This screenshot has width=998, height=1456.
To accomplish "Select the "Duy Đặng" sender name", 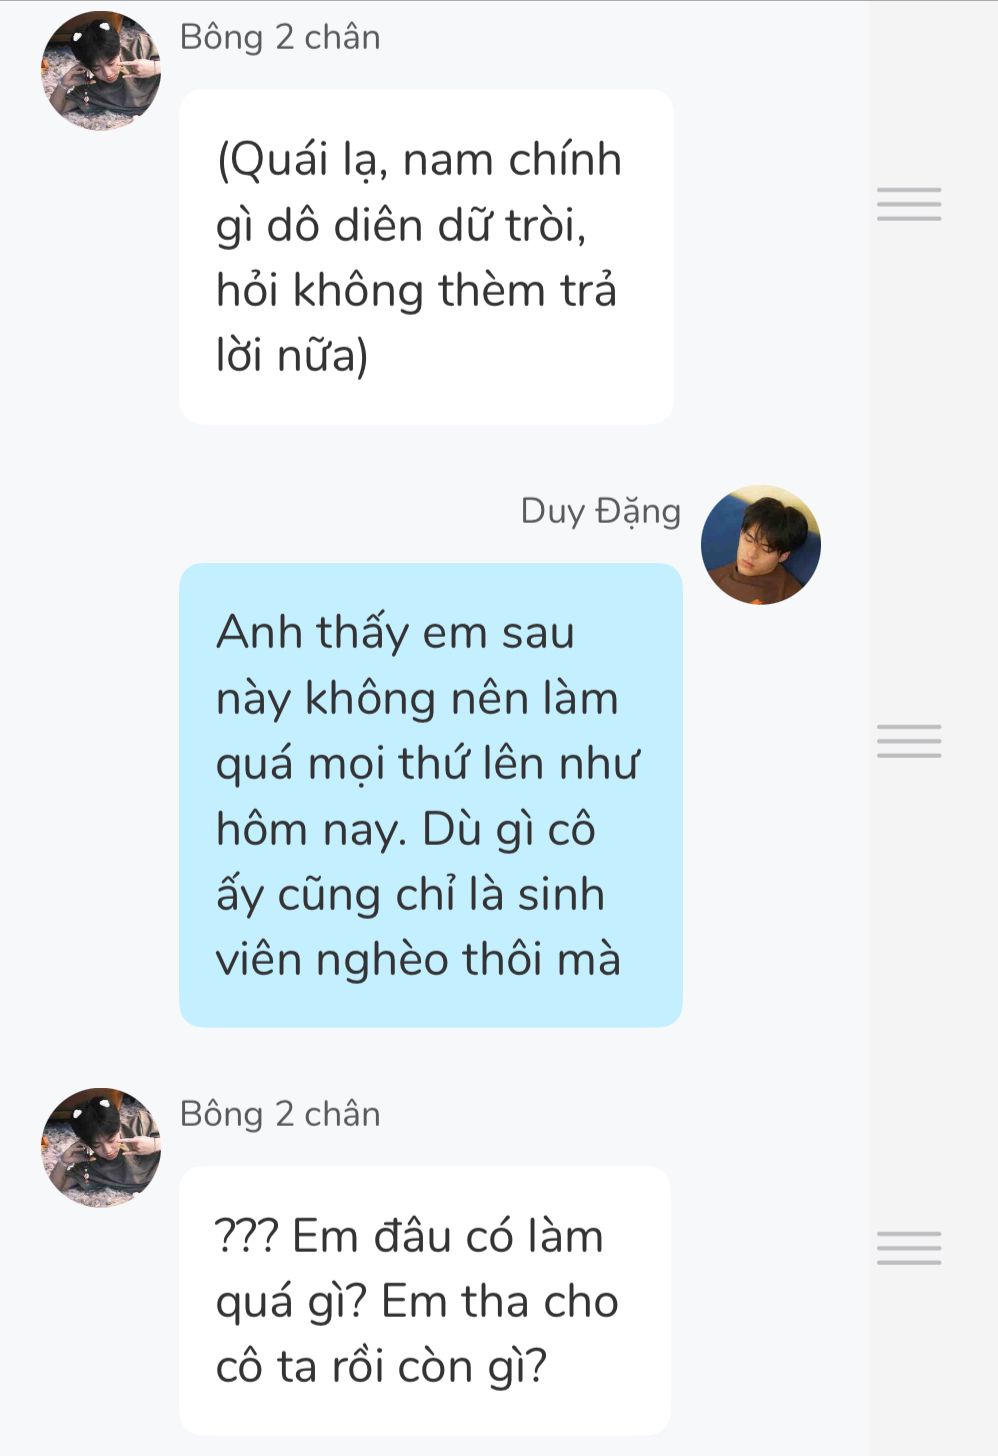I will (601, 511).
